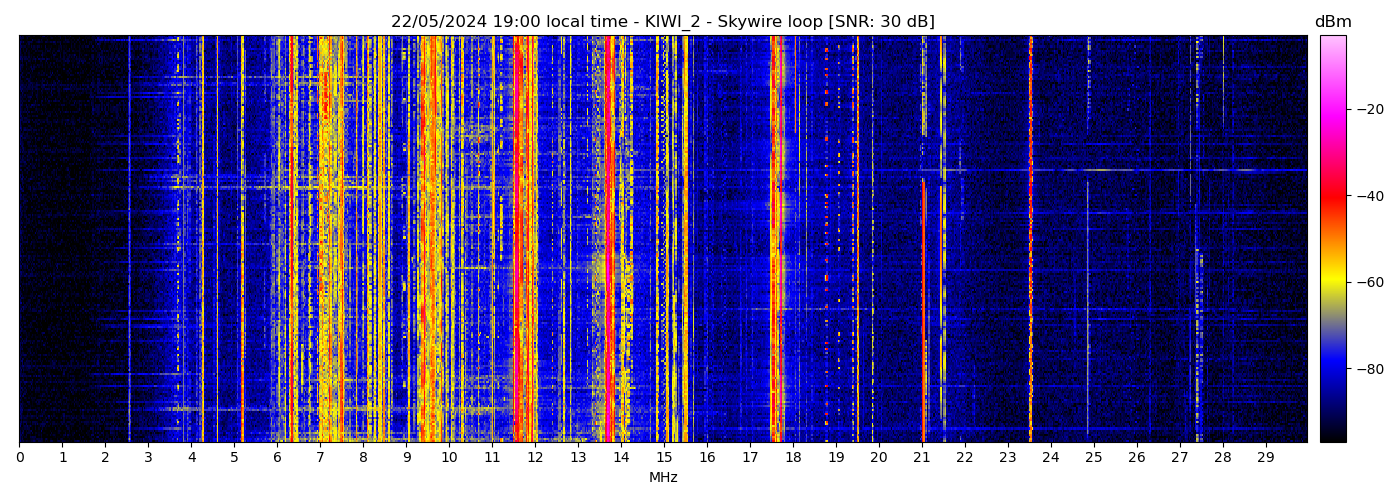Click the dBm label above the colorbar
Viewport: 1400px width, 500px height.
(1332, 22)
